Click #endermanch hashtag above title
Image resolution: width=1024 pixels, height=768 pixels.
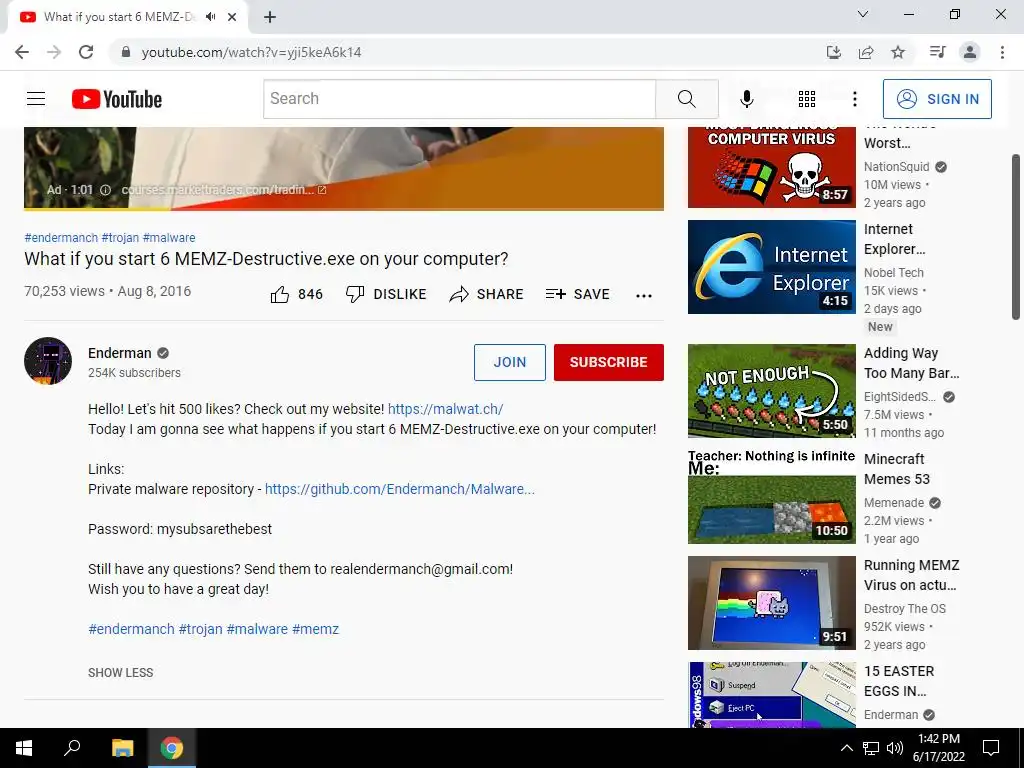[x=61, y=238]
